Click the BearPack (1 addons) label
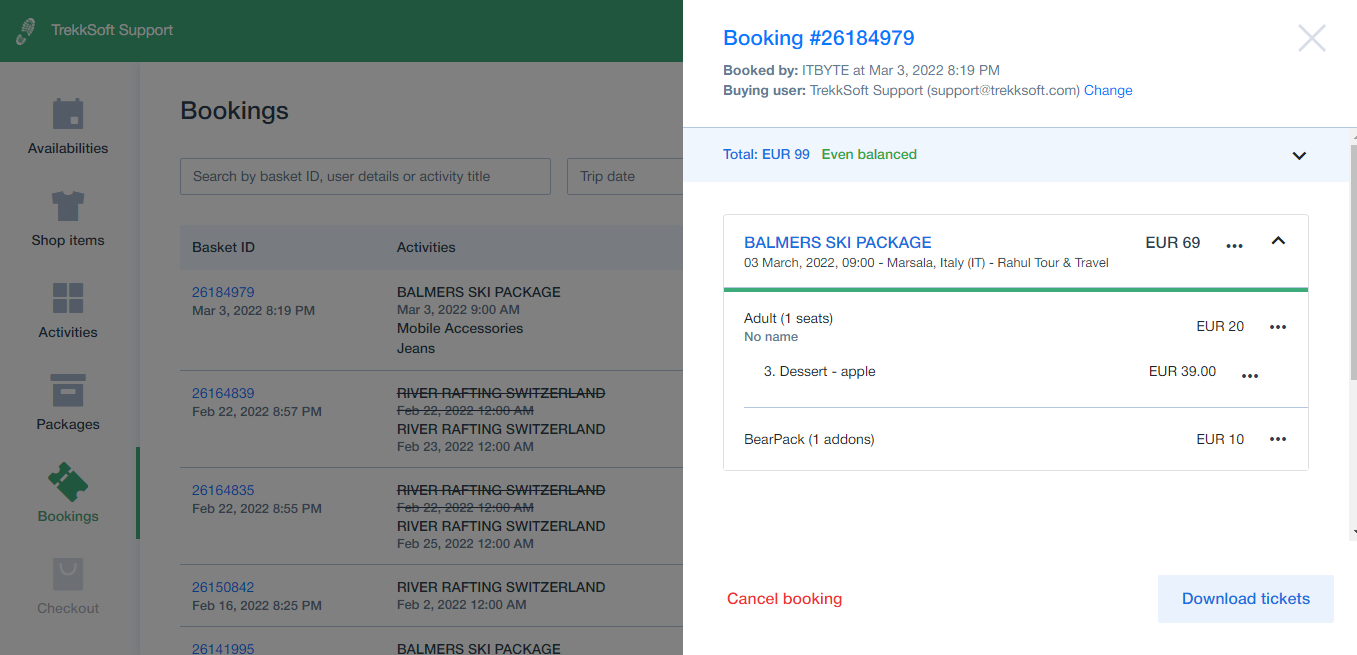This screenshot has width=1357, height=655. tap(809, 439)
